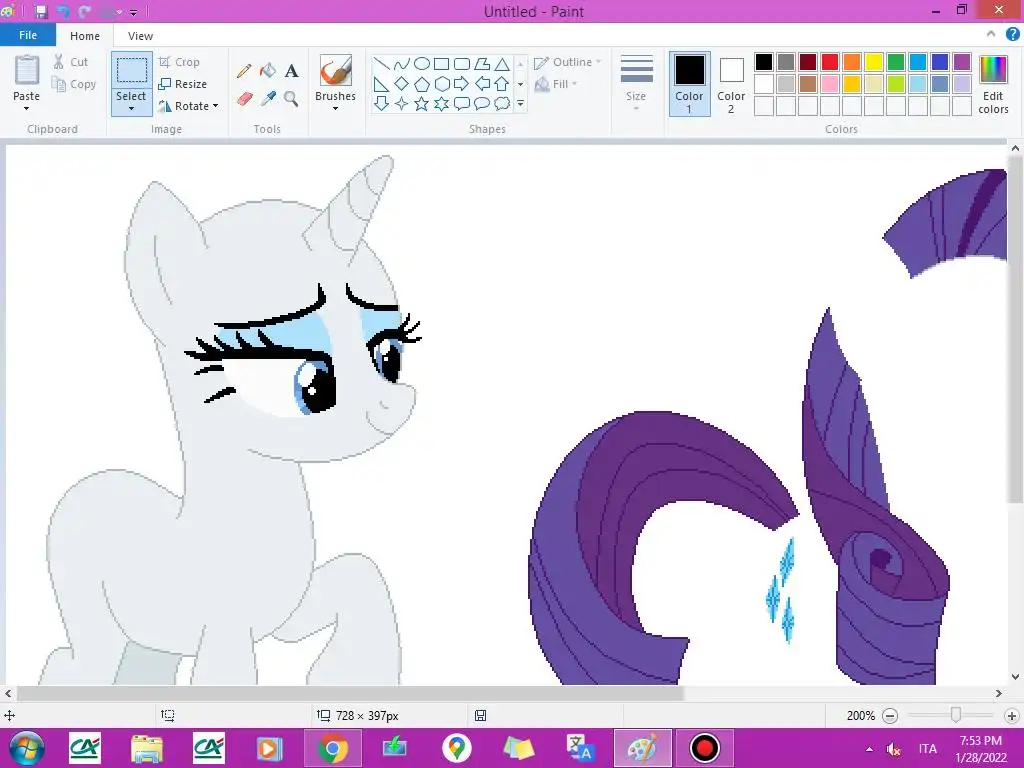Viewport: 1024px width, 768px height.
Task: Select the Right arrow shape
Action: 462,84
